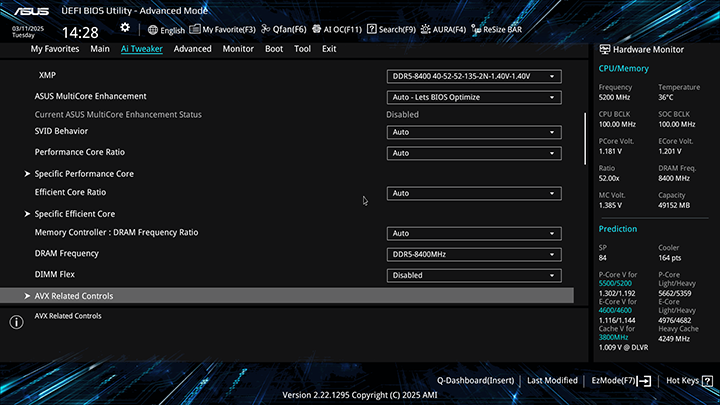
Task: Open the DRAM Frequency dropdown
Action: coord(474,254)
